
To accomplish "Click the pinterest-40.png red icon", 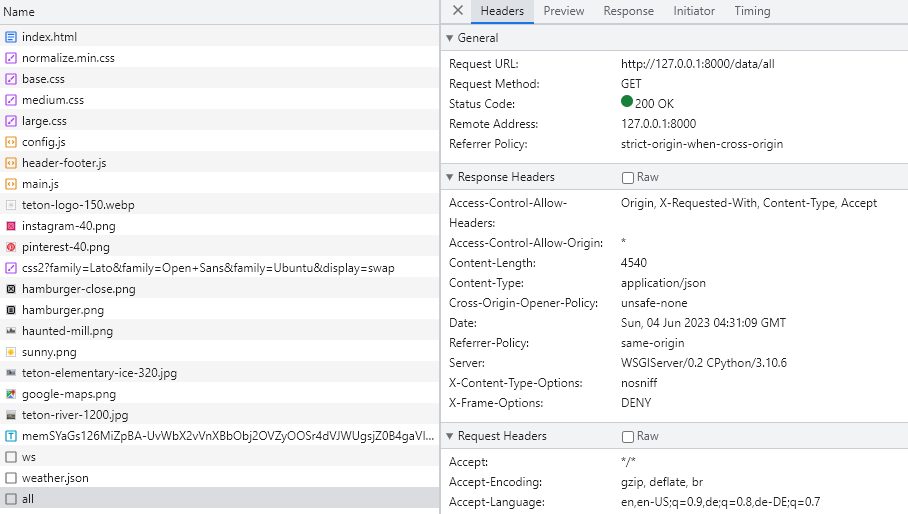I will [11, 247].
